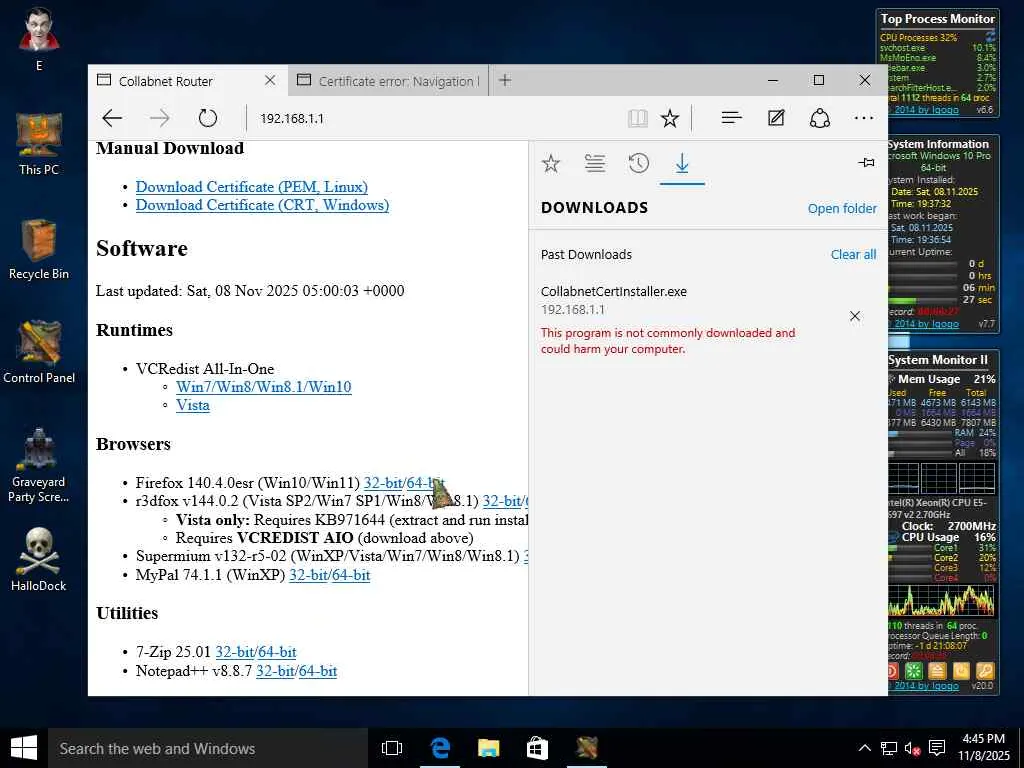
Task: Pin the hub pane with pin icon
Action: pos(867,162)
